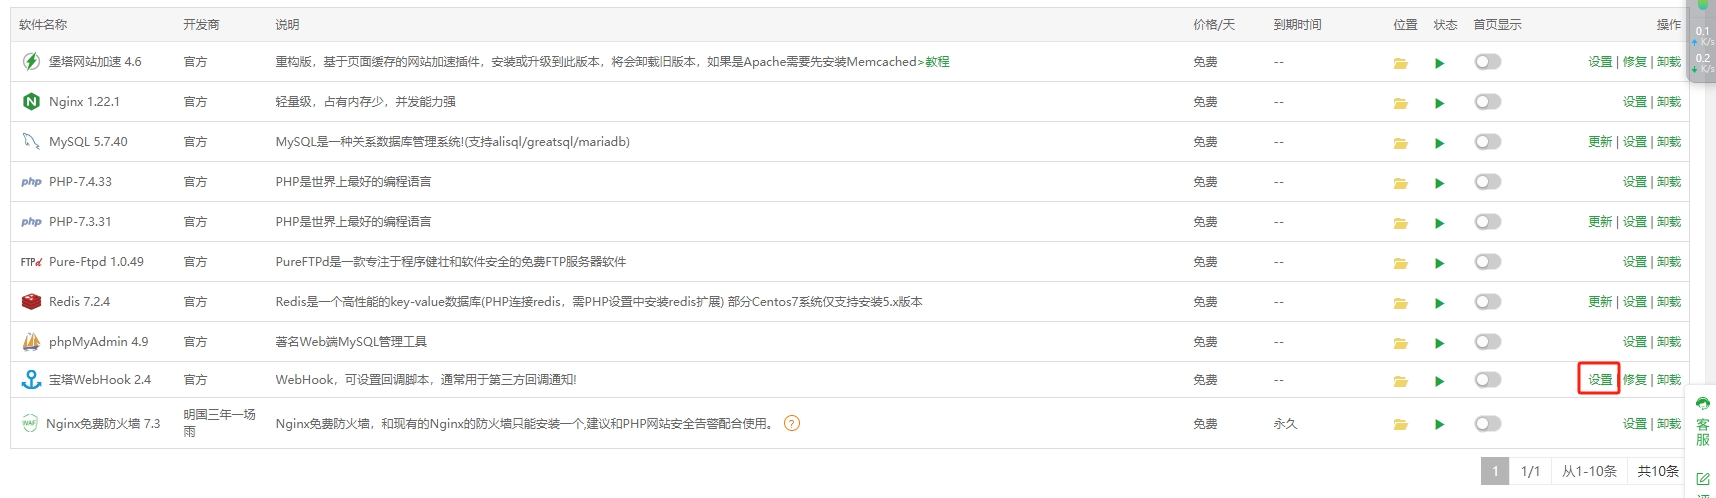This screenshot has width=1716, height=498.
Task: Open folder location for Nginx免费防火墙 7.3
Action: pos(1401,425)
